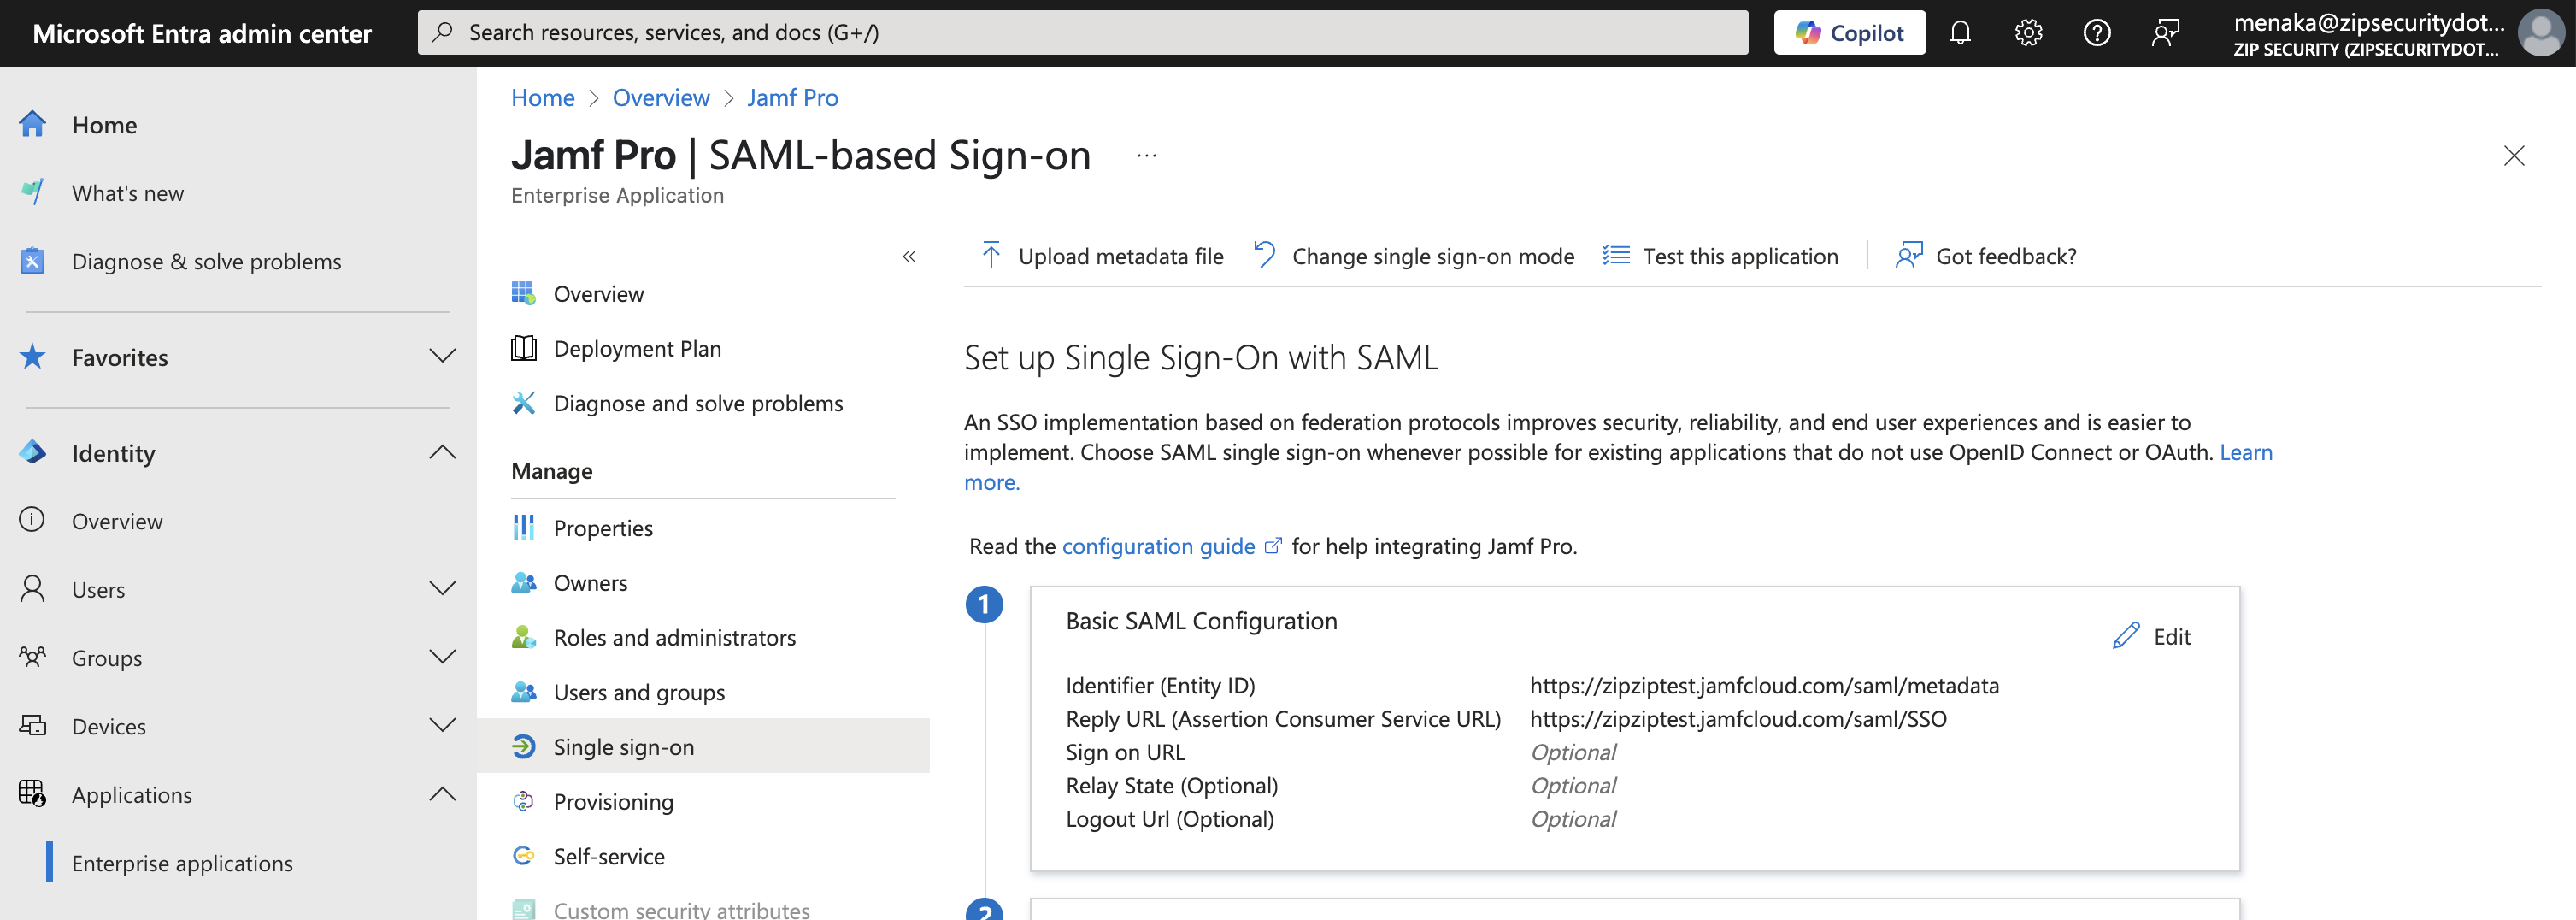2576x920 pixels.
Task: Collapse the Identity section chevron
Action: (x=442, y=452)
